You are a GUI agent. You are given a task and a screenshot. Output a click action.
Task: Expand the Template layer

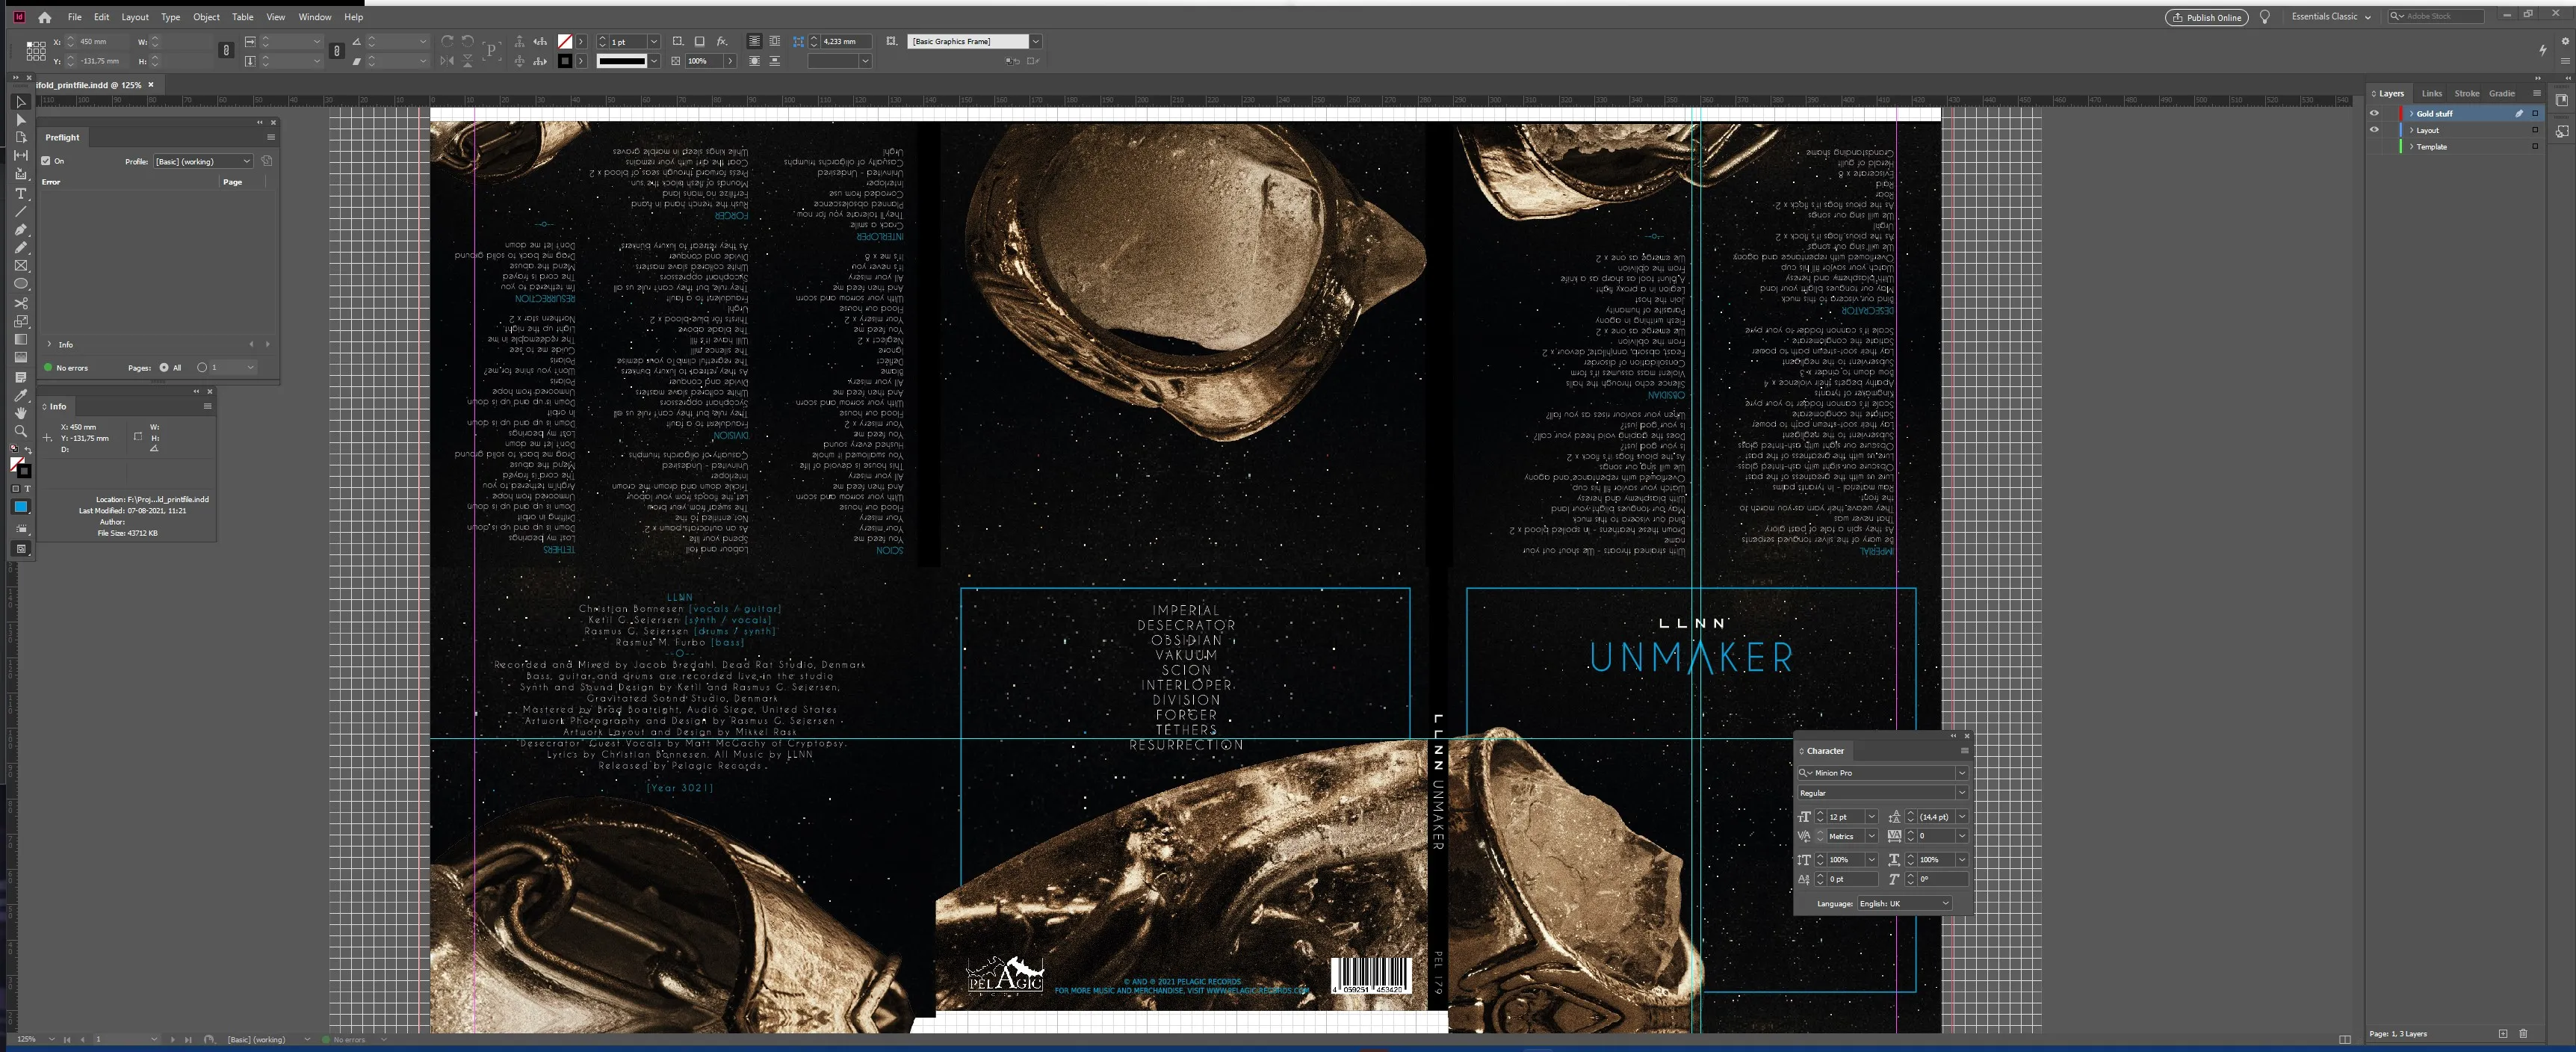pos(2412,148)
